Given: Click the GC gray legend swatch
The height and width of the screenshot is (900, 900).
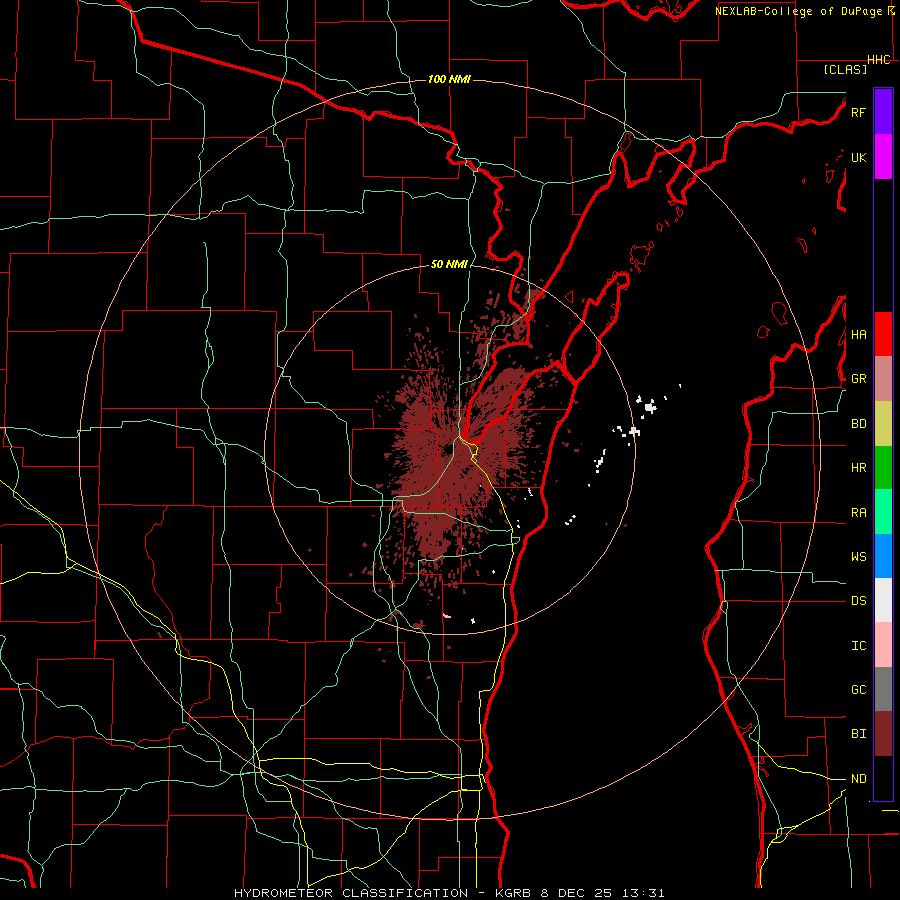Looking at the screenshot, I should coord(883,689).
